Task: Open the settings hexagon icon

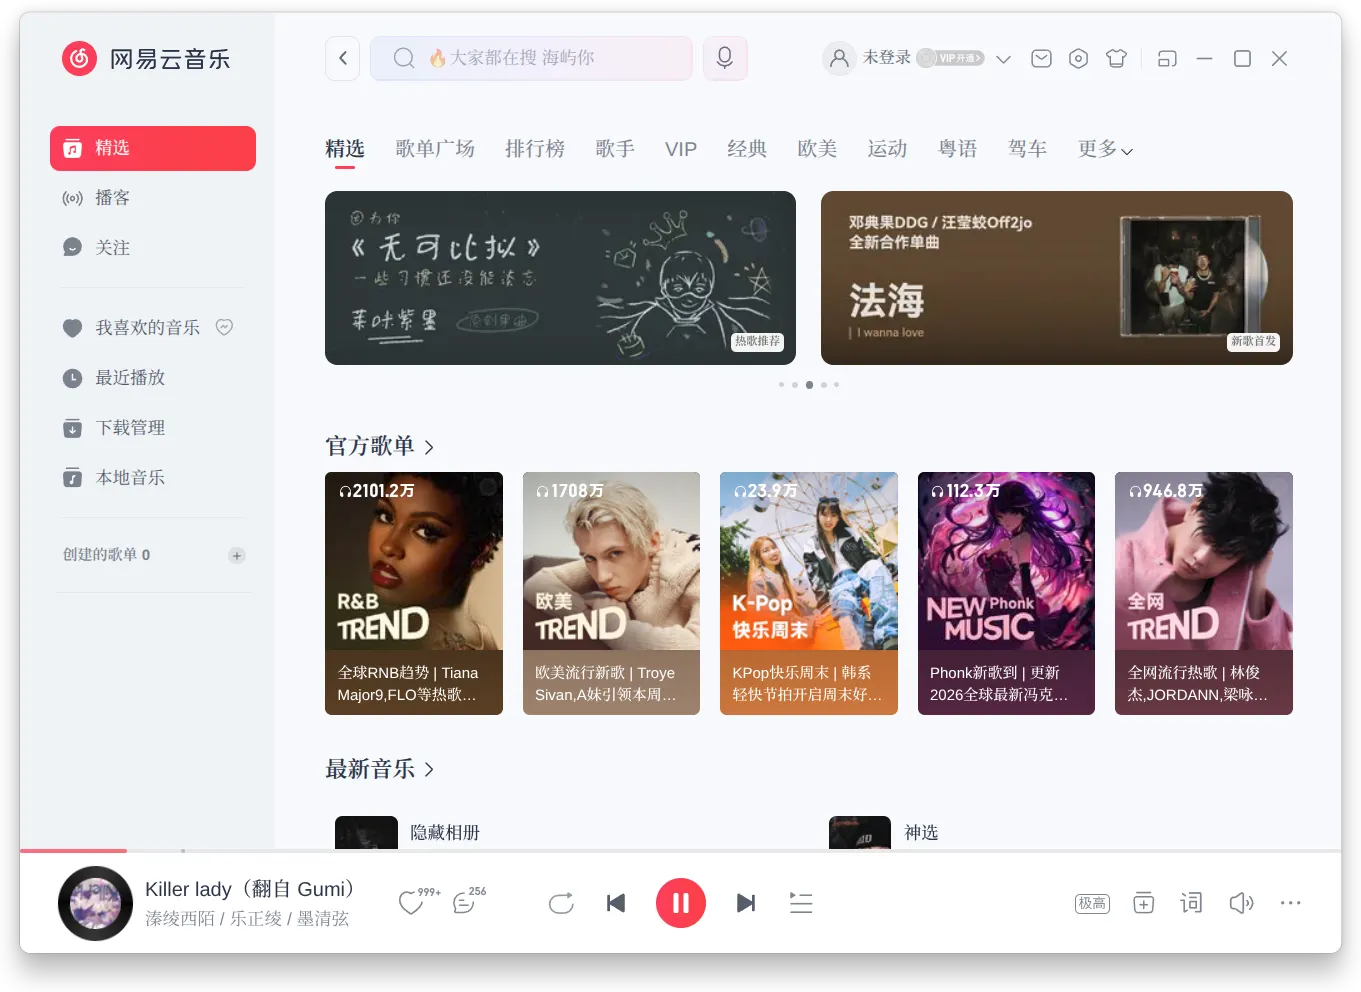Action: [x=1078, y=58]
